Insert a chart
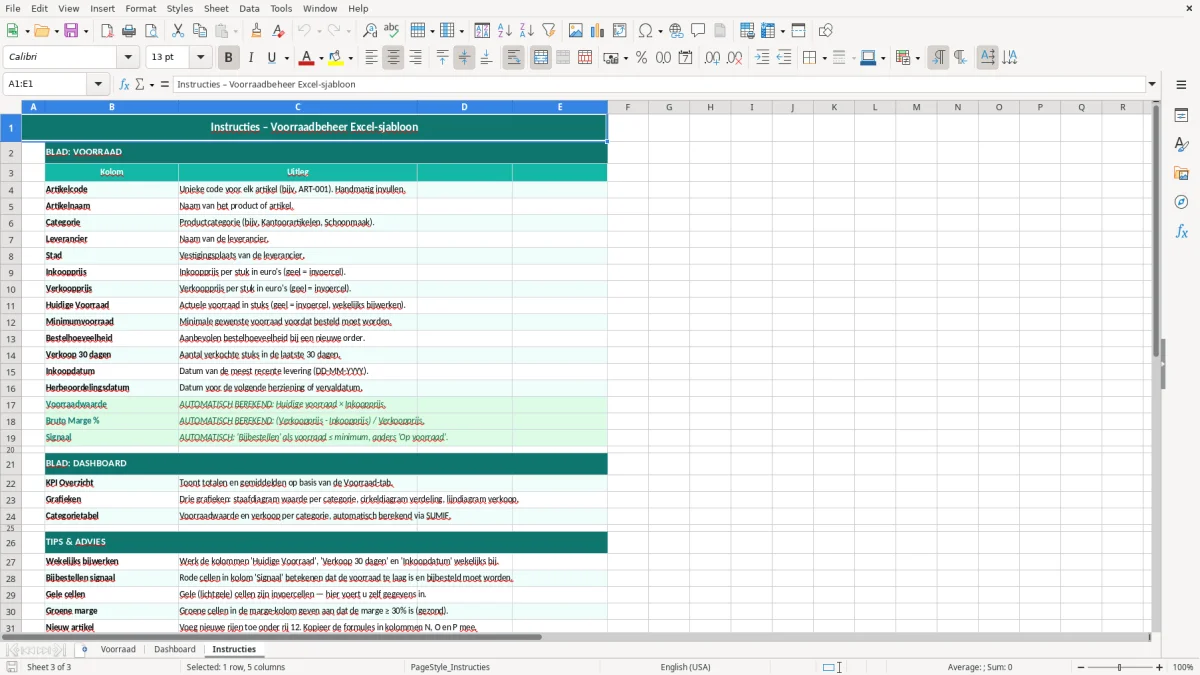 coord(598,31)
